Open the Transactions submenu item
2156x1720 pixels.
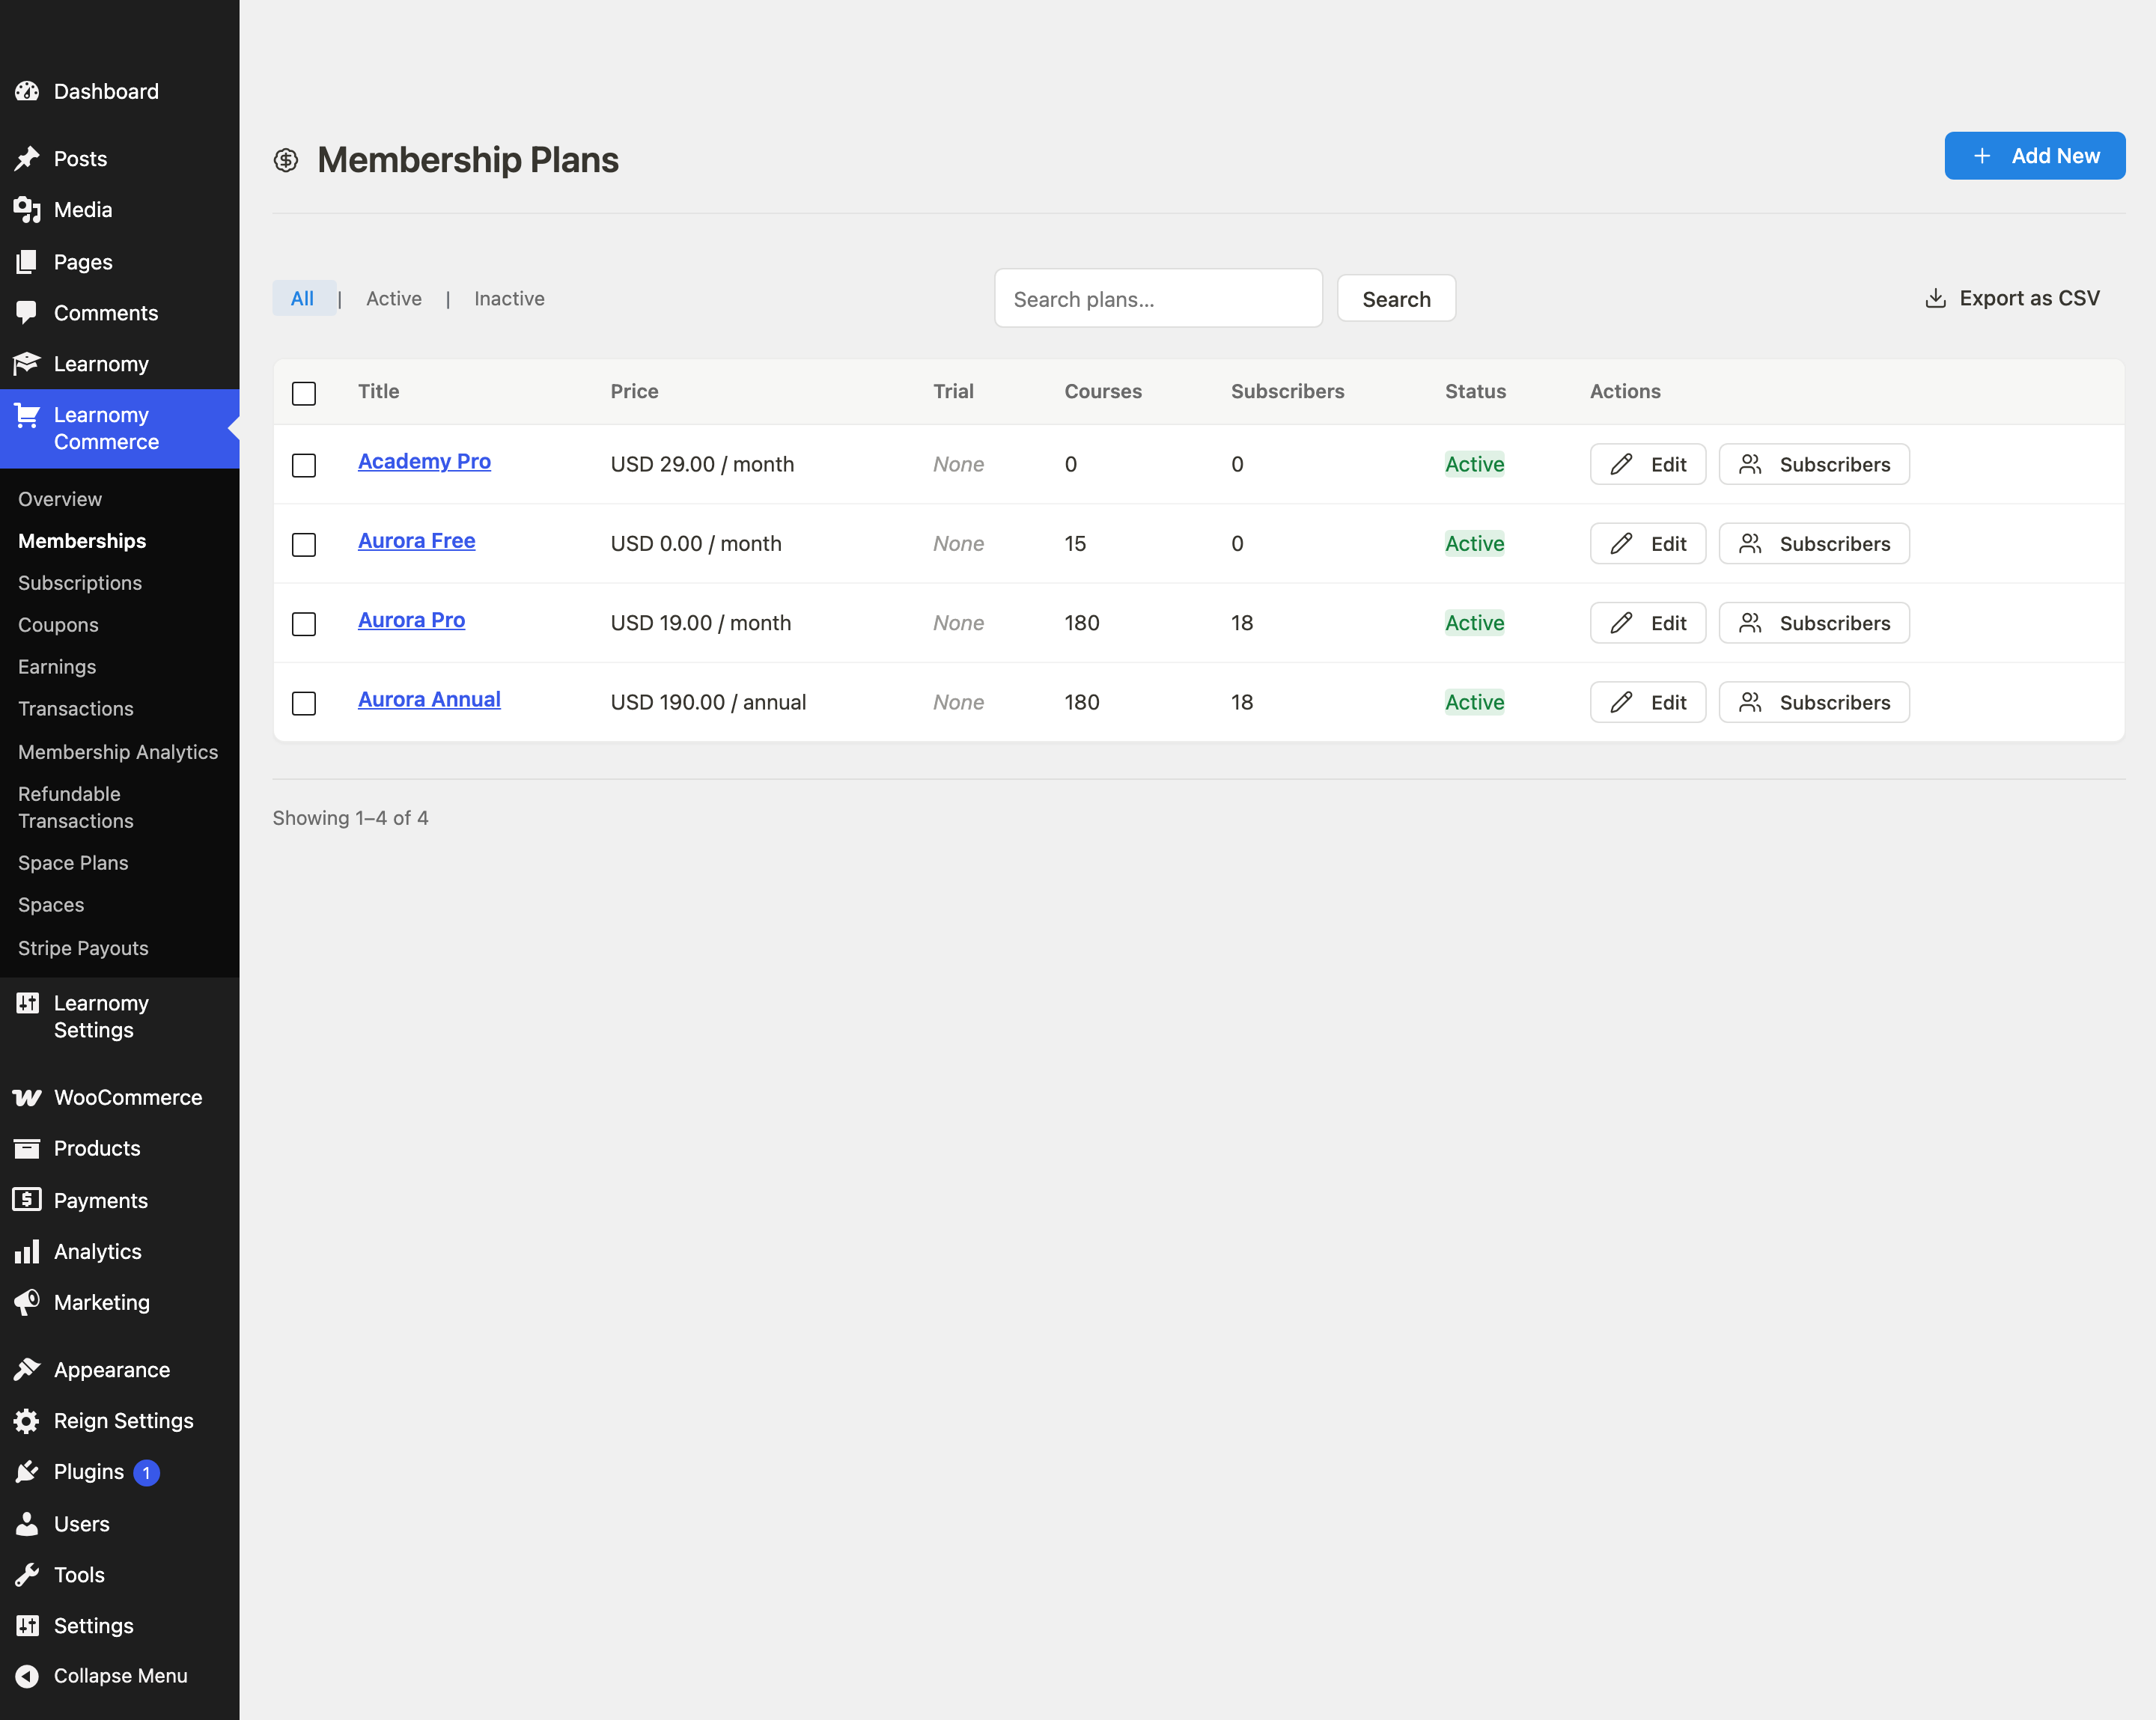click(76, 709)
